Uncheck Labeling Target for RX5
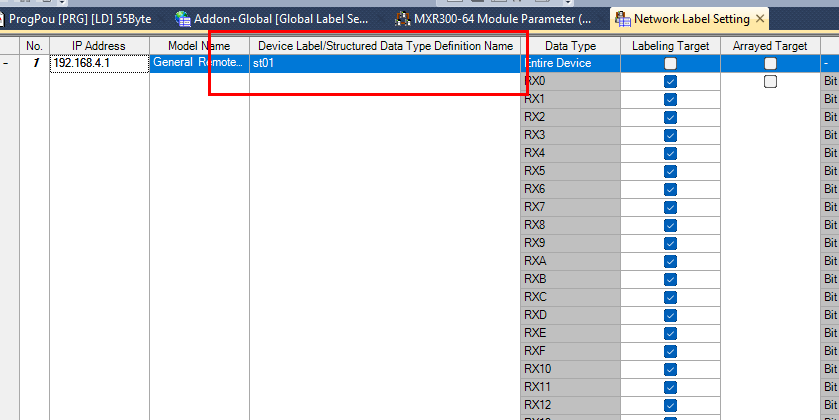839x420 pixels. 670,172
